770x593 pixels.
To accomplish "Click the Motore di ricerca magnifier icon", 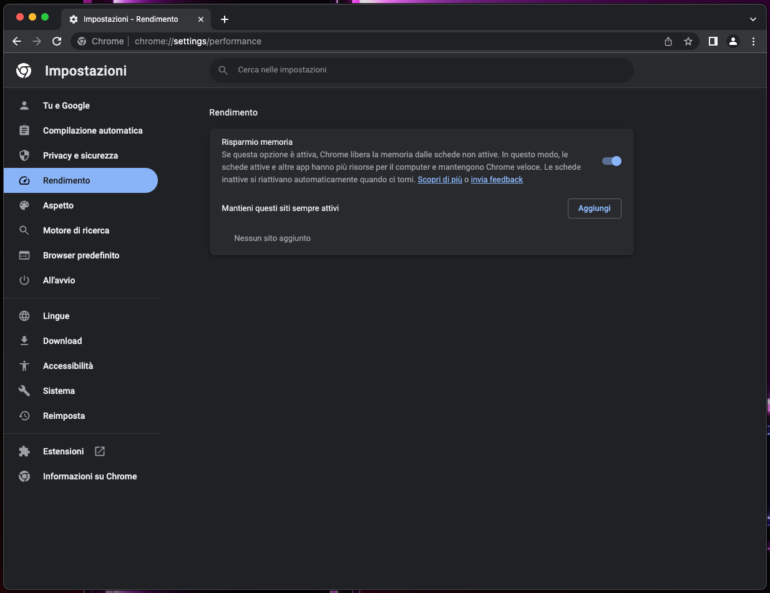I will (x=24, y=230).
